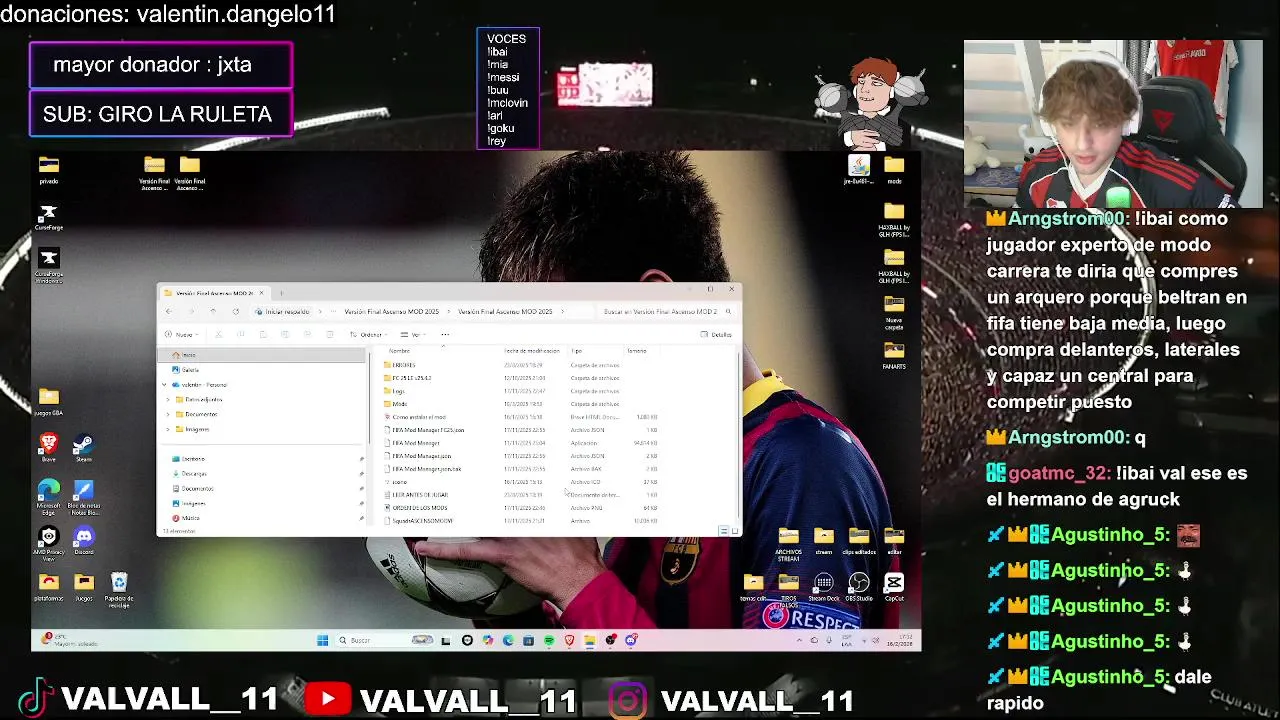Select the Logs folder row

click(x=520, y=391)
